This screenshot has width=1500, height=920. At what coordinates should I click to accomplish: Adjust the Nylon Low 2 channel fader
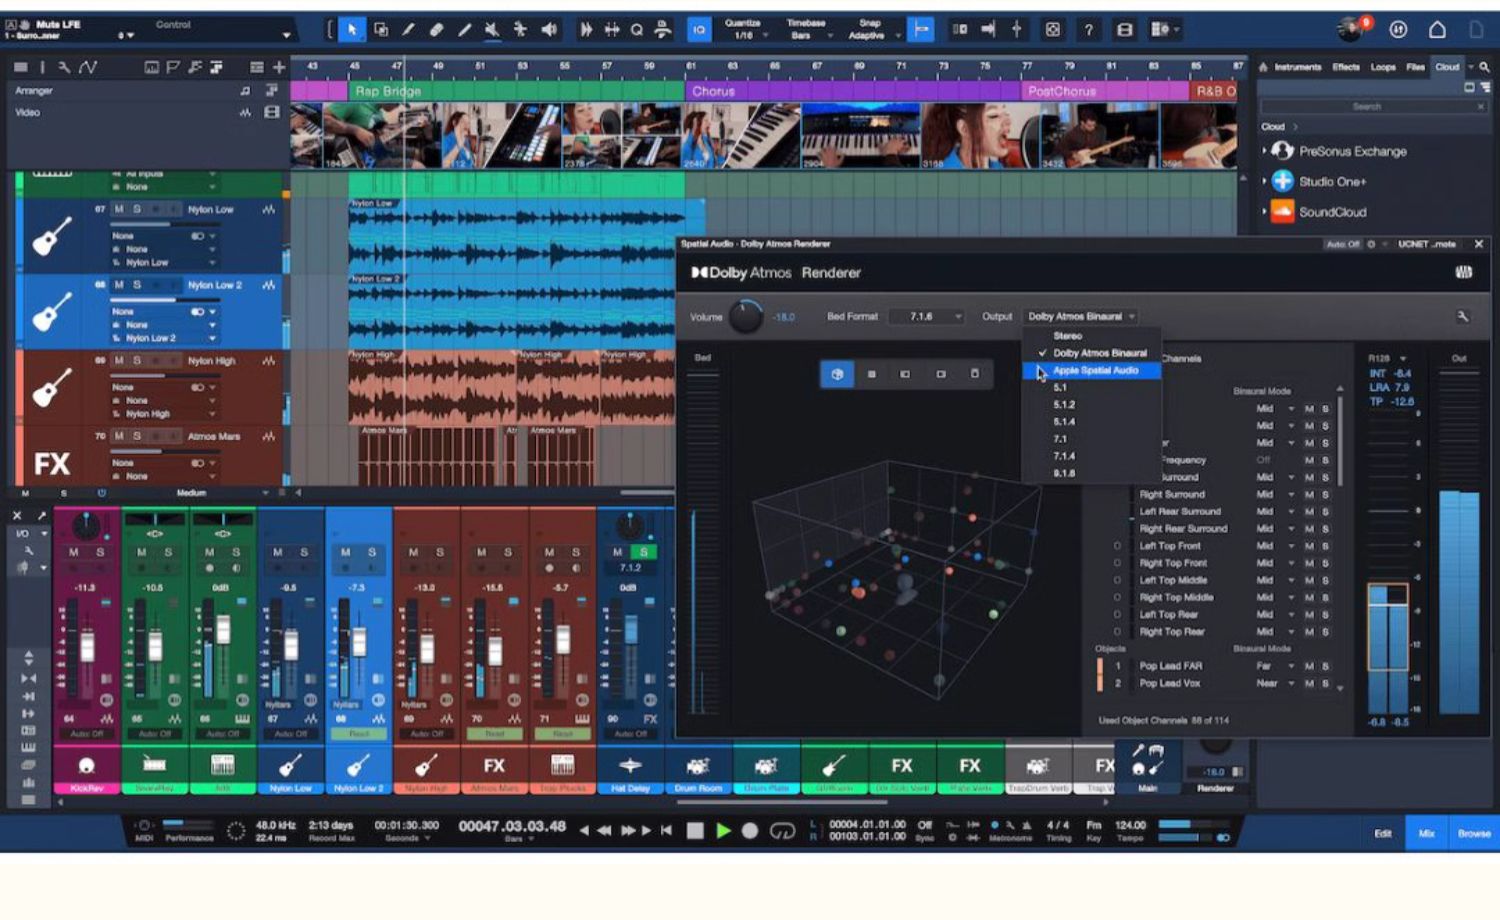[x=359, y=641]
